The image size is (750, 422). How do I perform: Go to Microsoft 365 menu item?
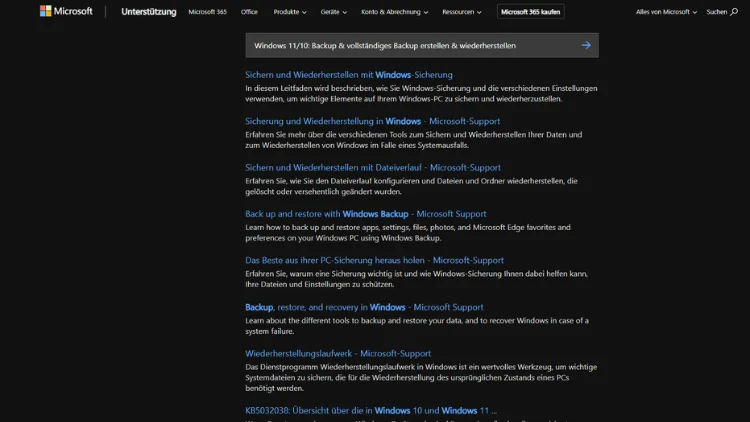[207, 11]
